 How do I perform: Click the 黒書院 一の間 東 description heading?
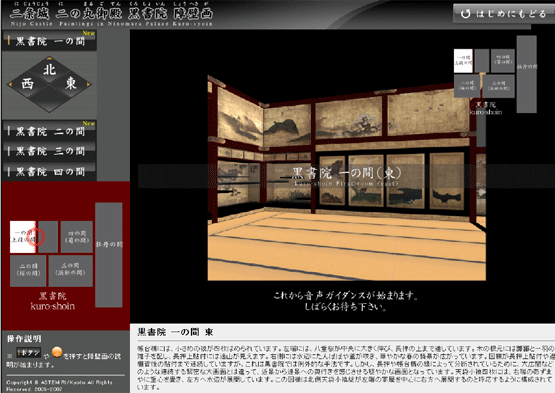(175, 332)
